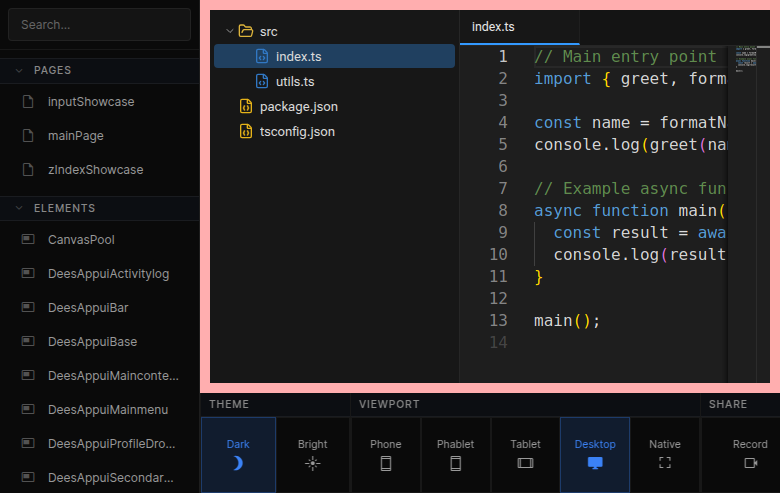Click the tsconfig.json file icon

[x=245, y=131]
